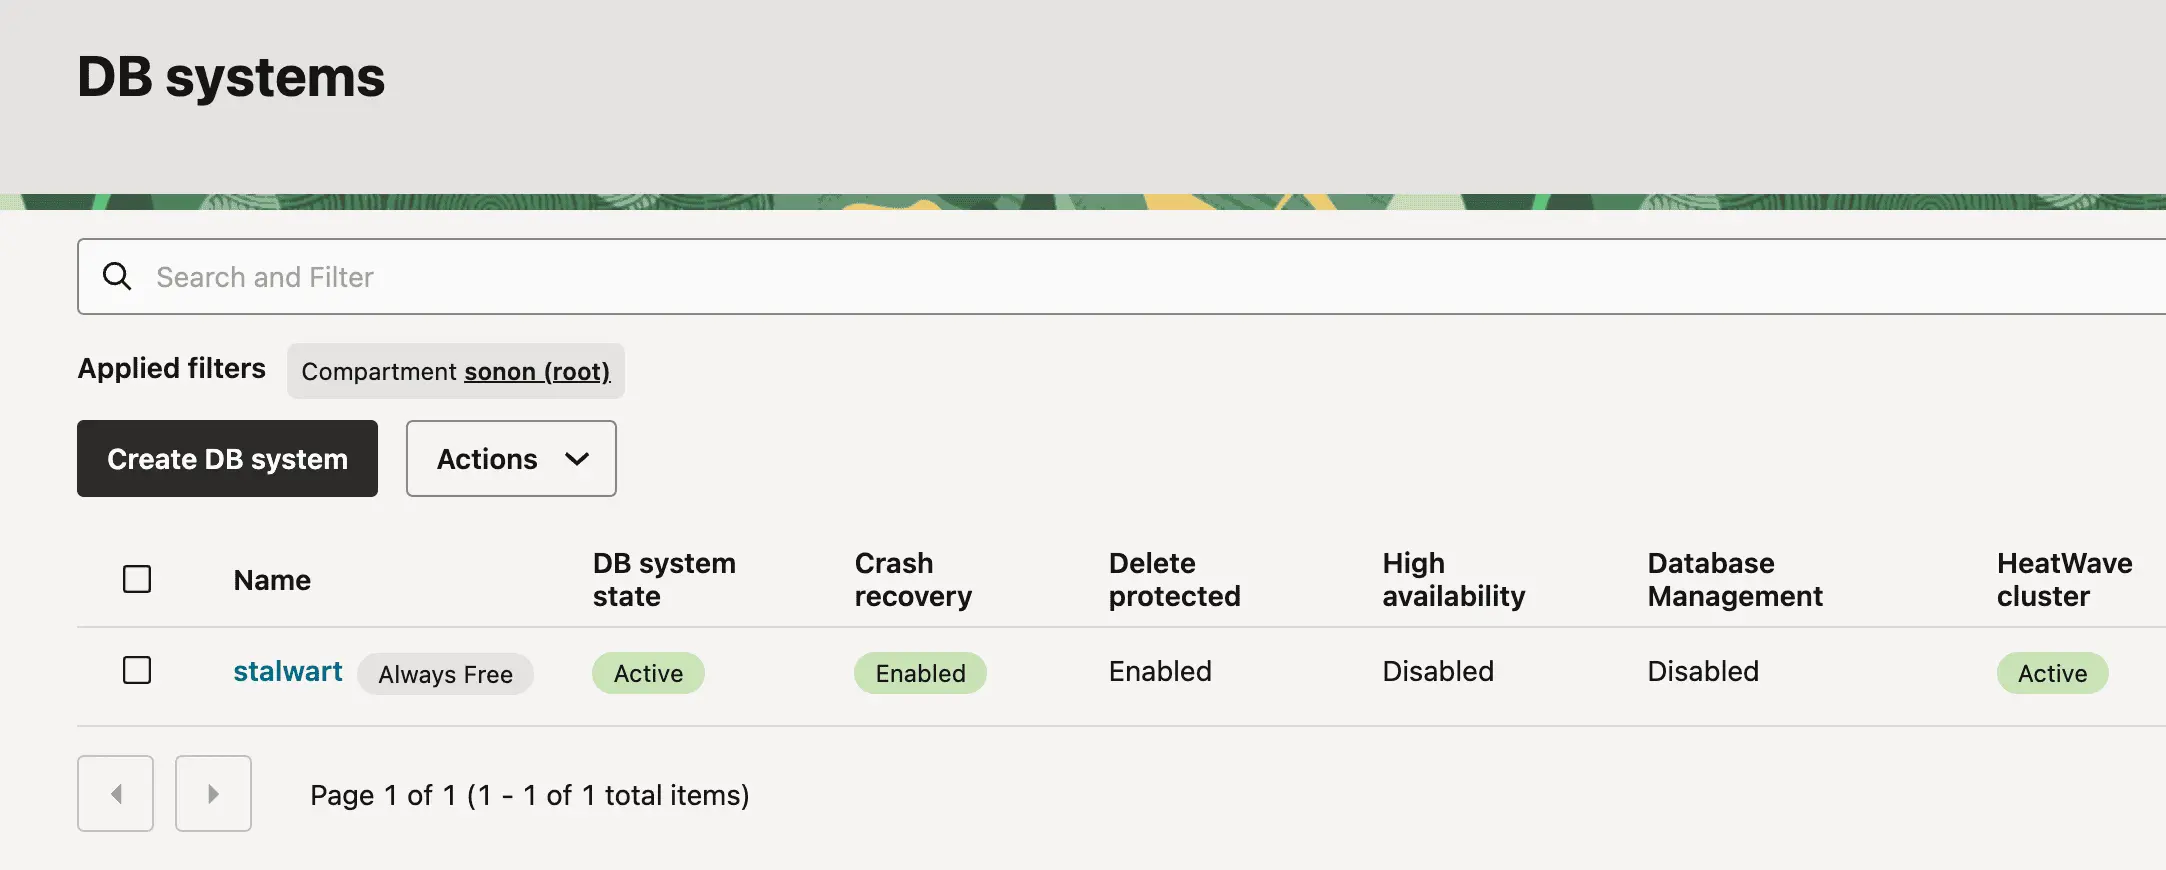This screenshot has width=2166, height=870.
Task: Click the Create DB system button
Action: 227,458
